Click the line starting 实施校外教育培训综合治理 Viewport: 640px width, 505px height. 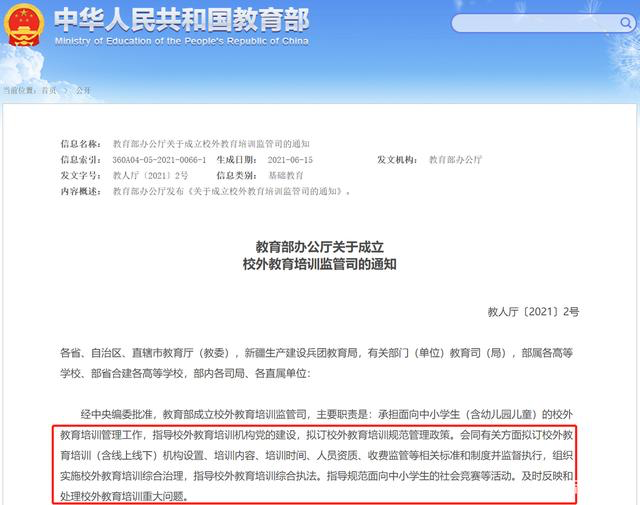click(317, 476)
